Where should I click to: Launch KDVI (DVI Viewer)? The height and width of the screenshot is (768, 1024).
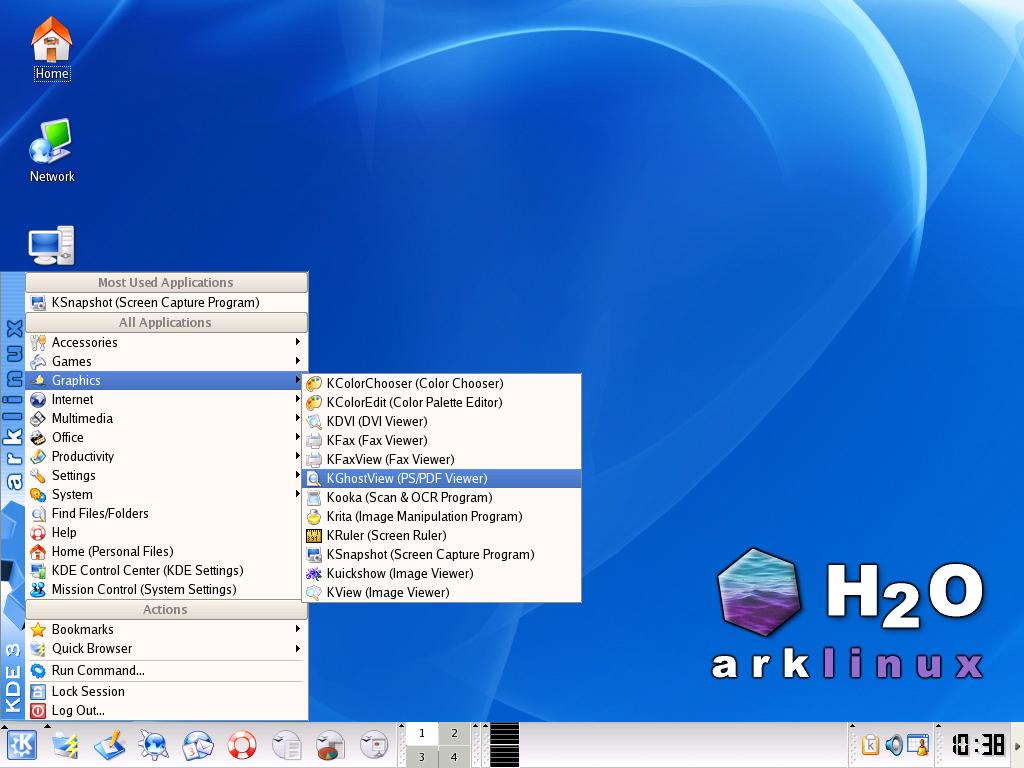(442, 421)
